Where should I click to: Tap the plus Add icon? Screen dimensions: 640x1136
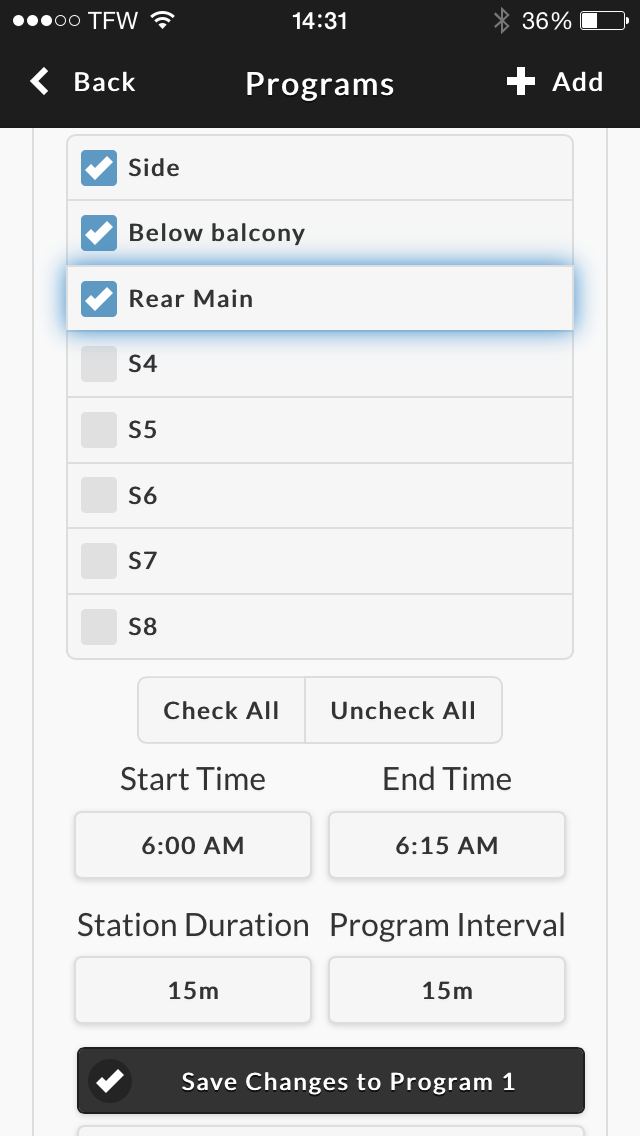coord(521,82)
